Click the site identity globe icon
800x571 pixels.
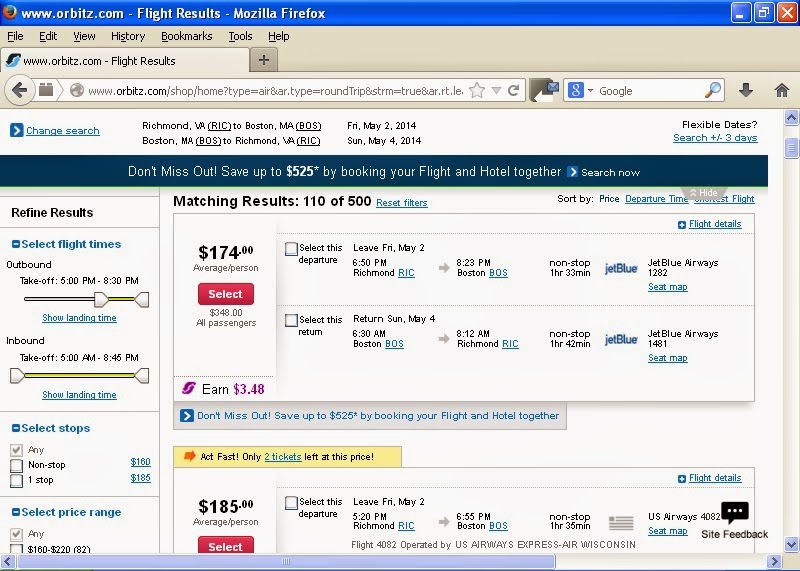[x=77, y=90]
